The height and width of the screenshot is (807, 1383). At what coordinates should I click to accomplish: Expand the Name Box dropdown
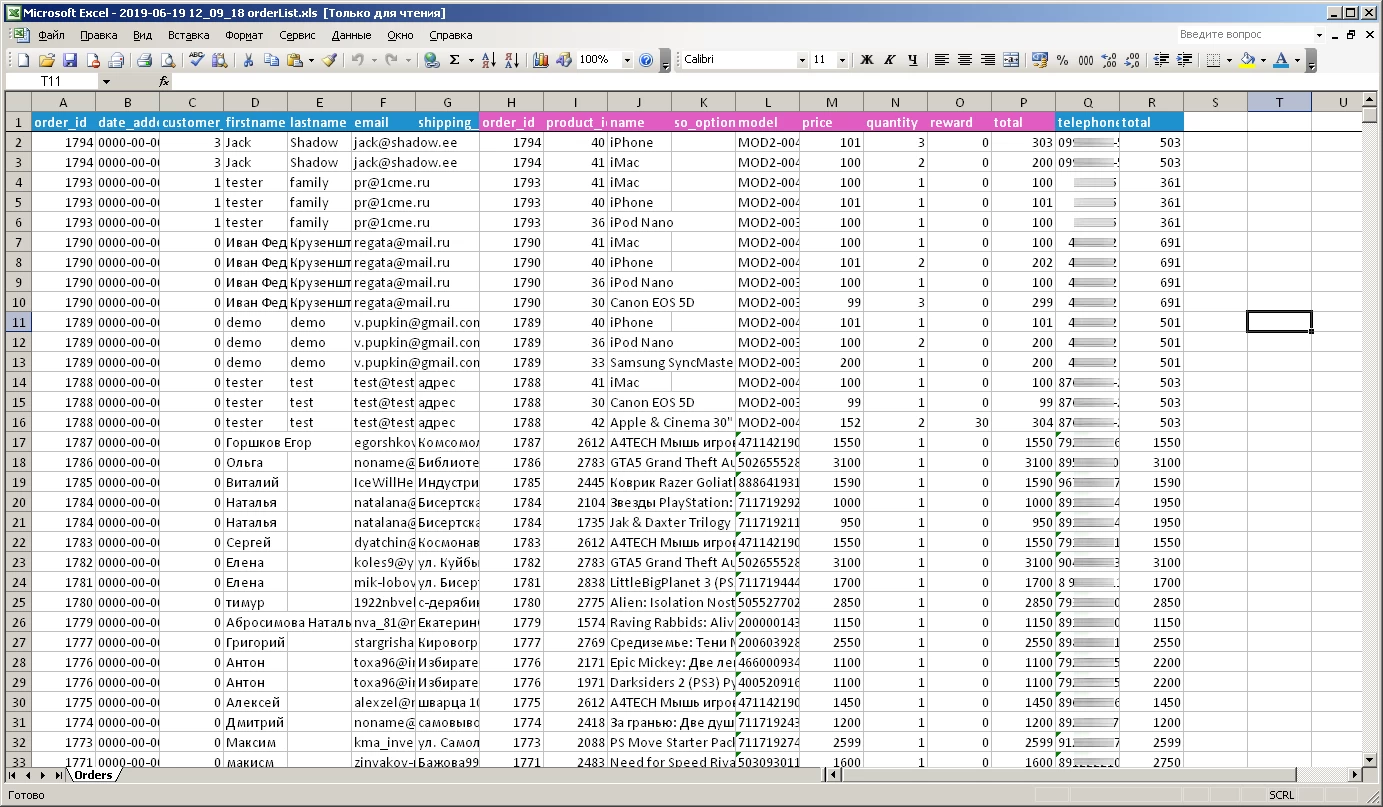(106, 81)
